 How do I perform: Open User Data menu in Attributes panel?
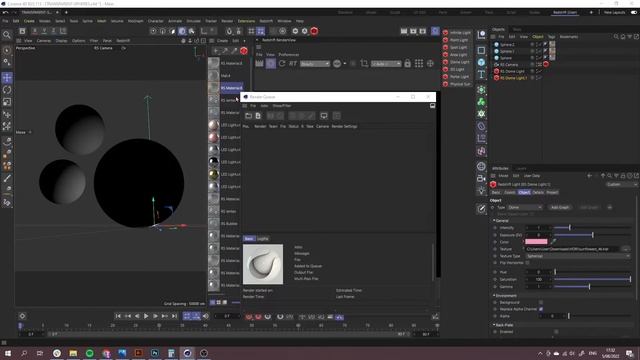pos(531,176)
